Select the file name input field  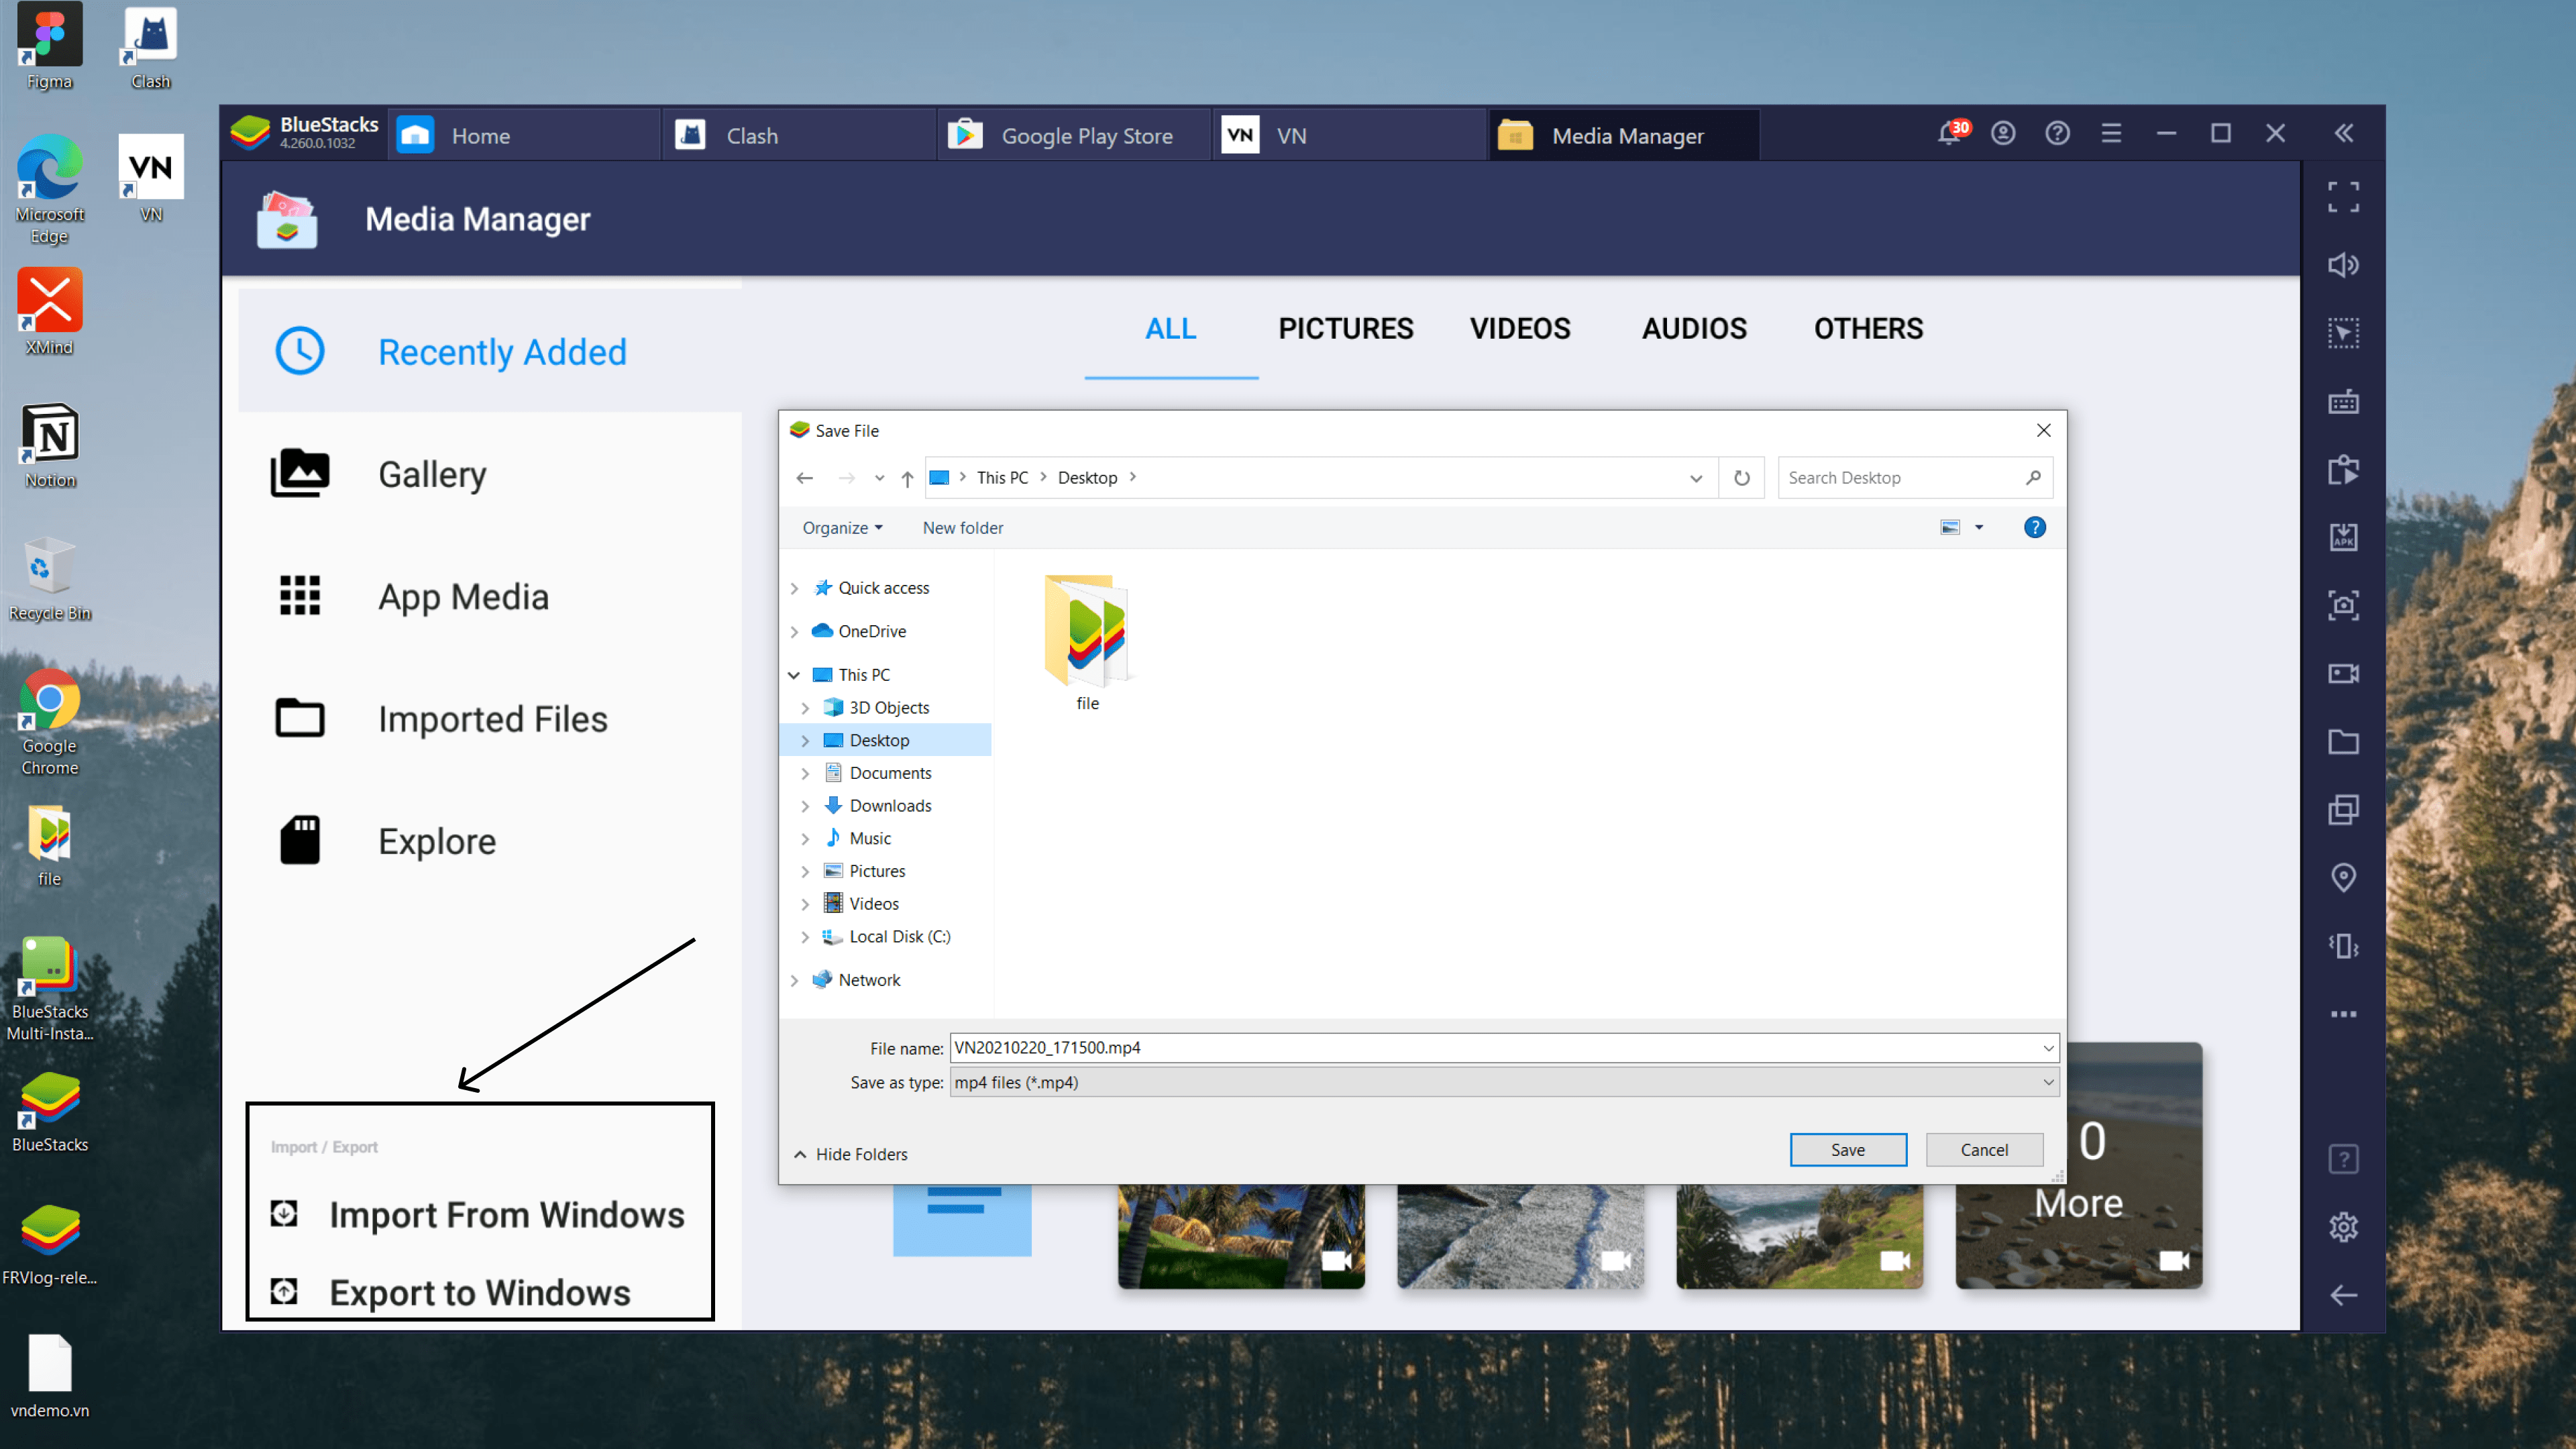[x=1400, y=1047]
